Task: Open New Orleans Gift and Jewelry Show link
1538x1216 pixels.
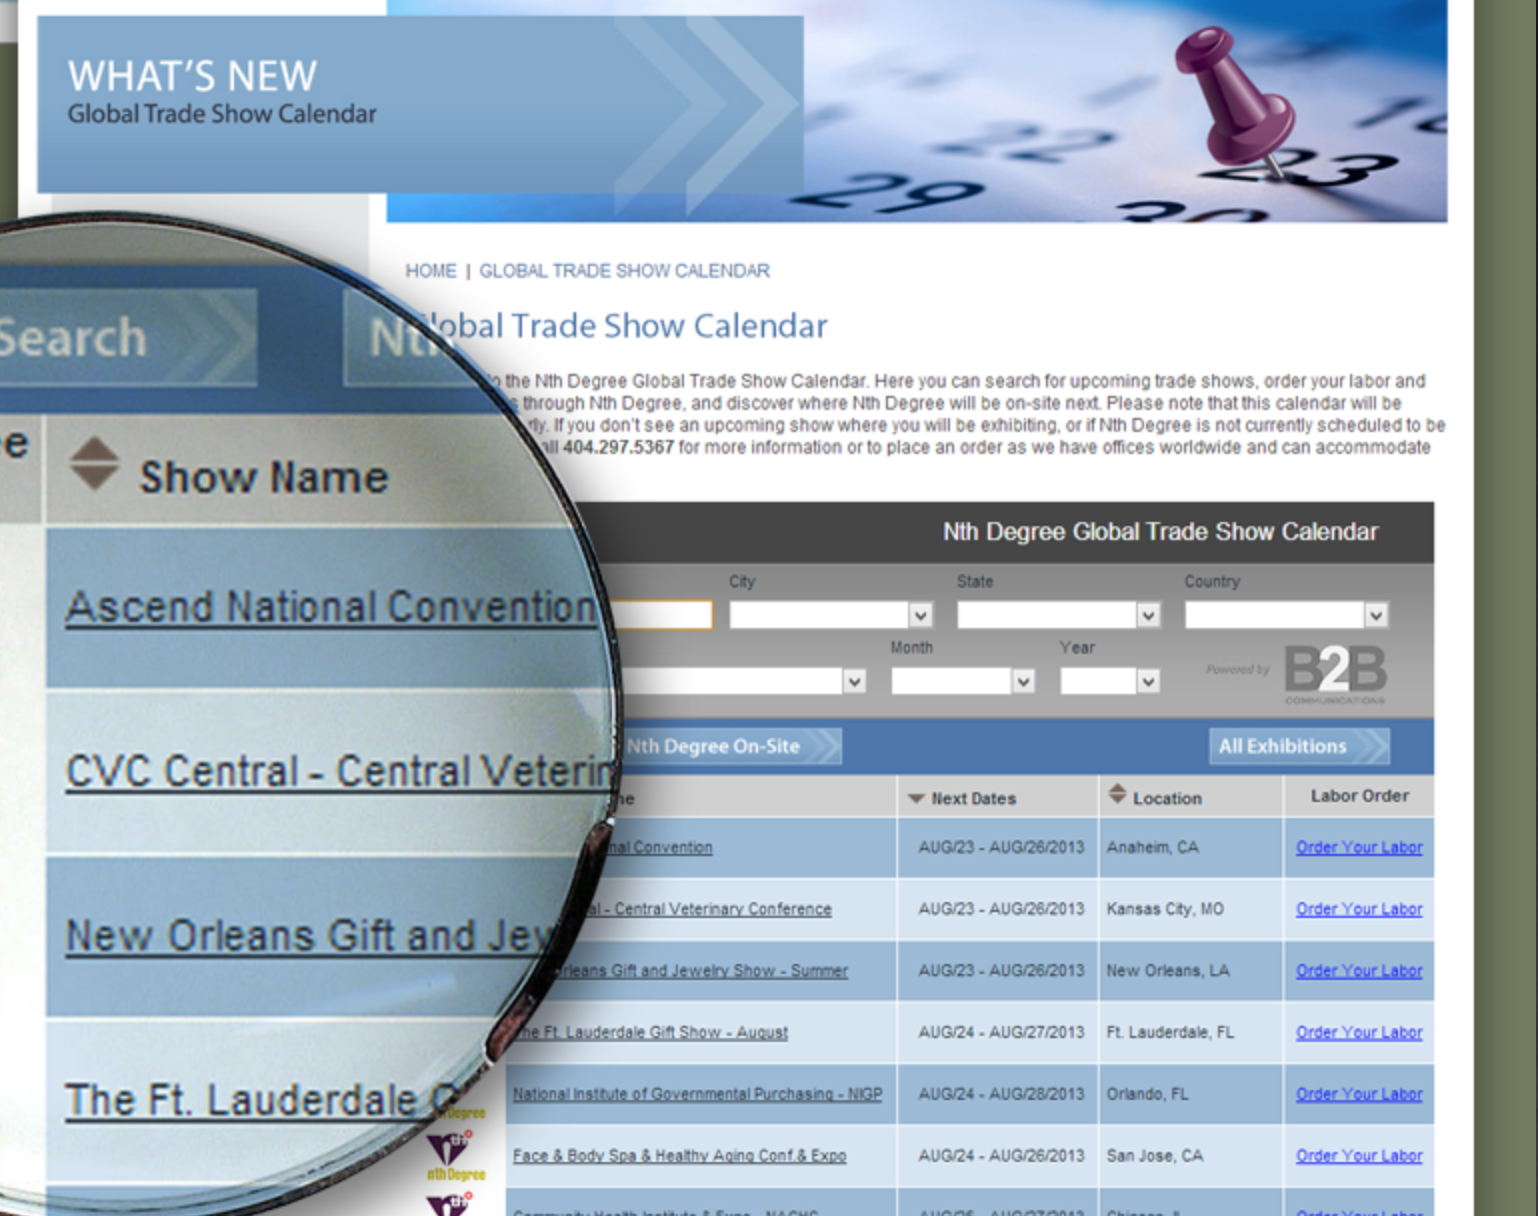Action: click(x=700, y=971)
